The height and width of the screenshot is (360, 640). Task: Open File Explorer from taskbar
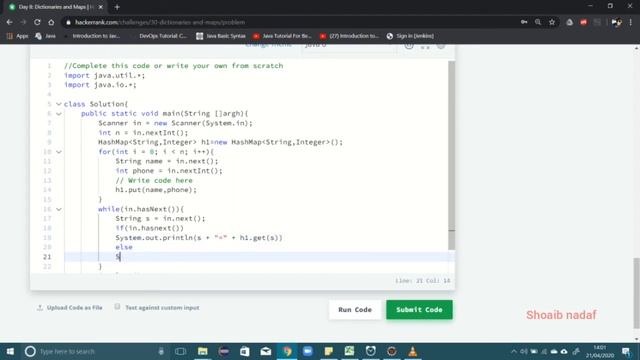click(x=203, y=351)
